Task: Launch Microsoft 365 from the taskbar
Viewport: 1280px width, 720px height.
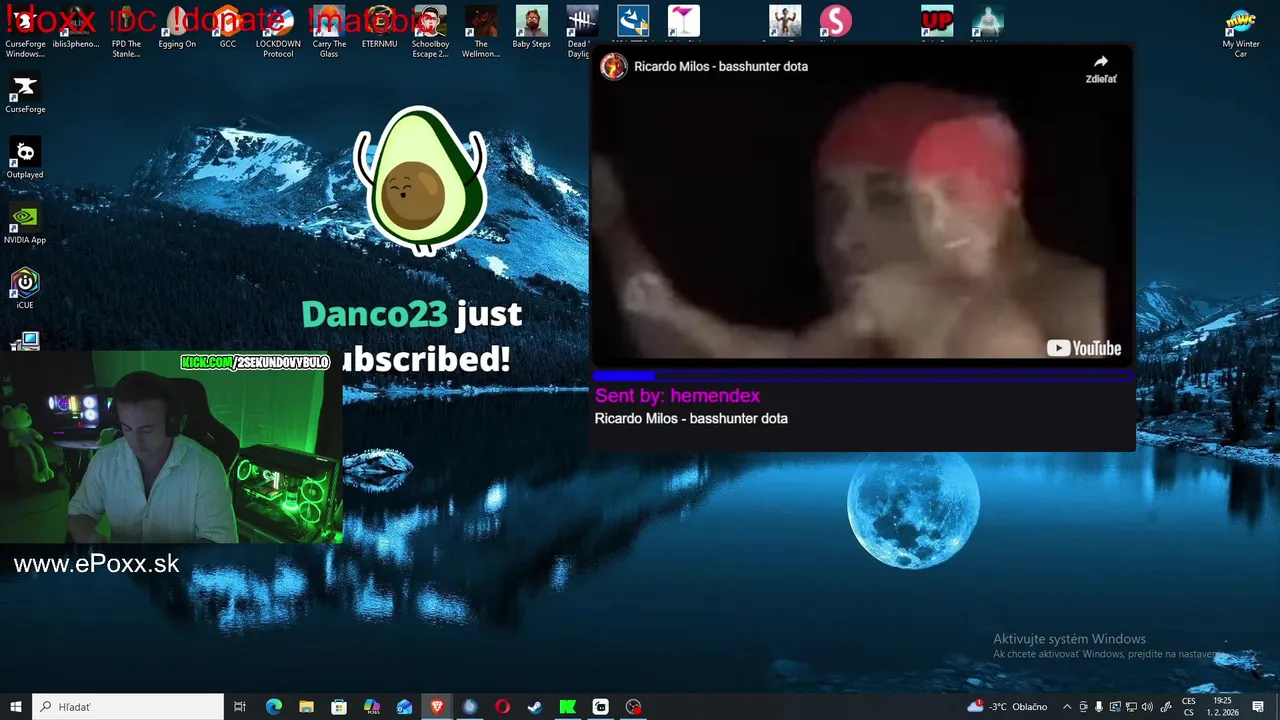Action: click(x=371, y=707)
